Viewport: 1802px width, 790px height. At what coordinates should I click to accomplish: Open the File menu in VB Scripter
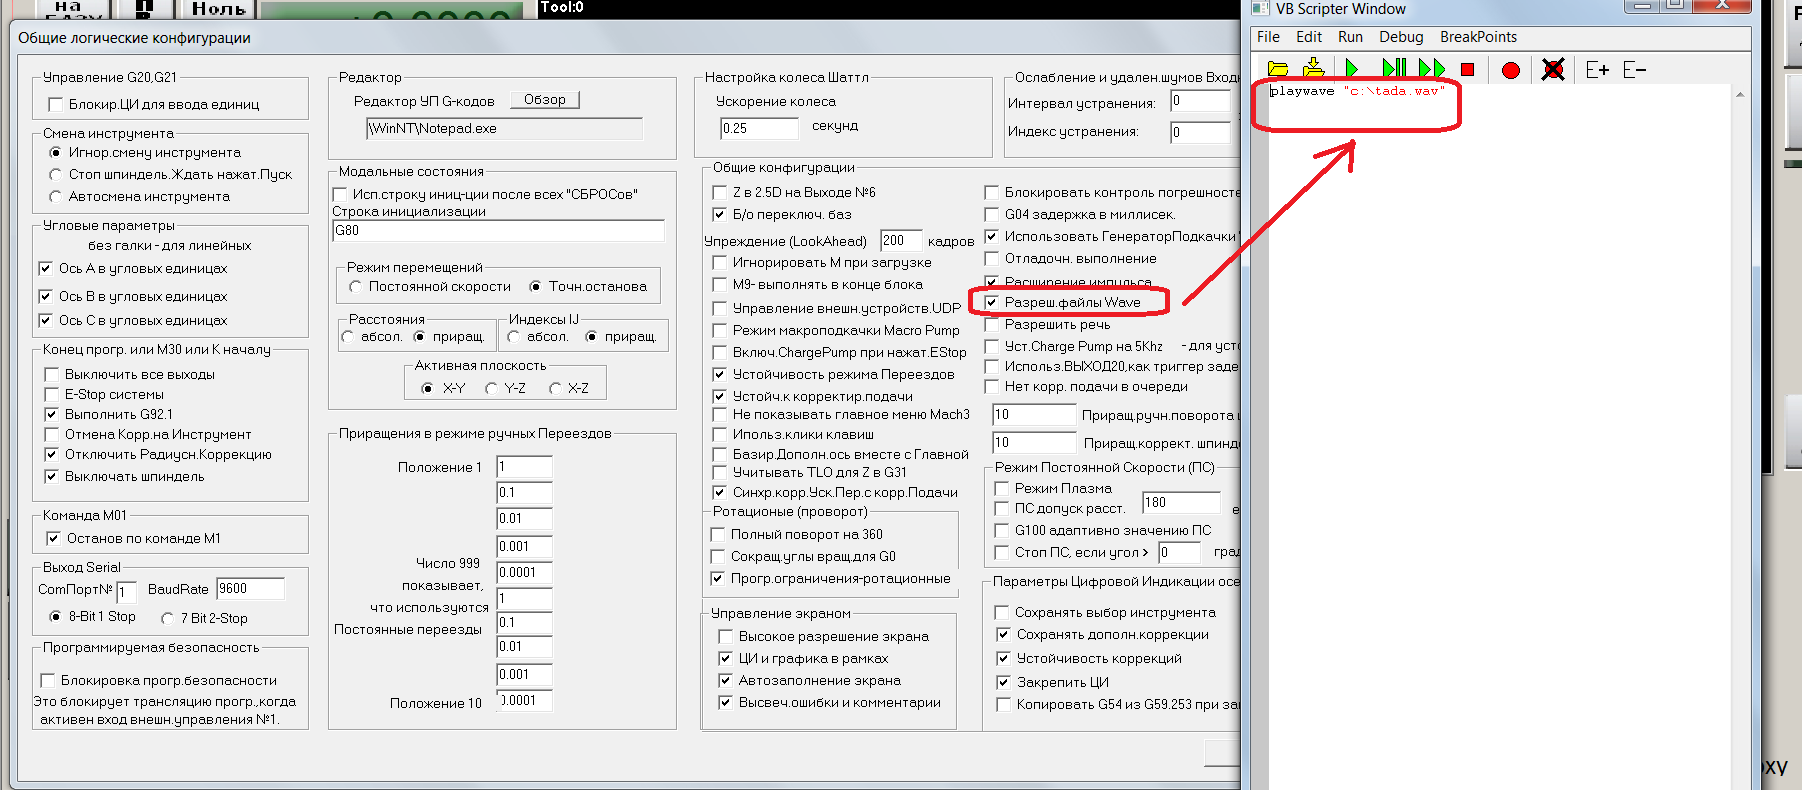[1268, 37]
